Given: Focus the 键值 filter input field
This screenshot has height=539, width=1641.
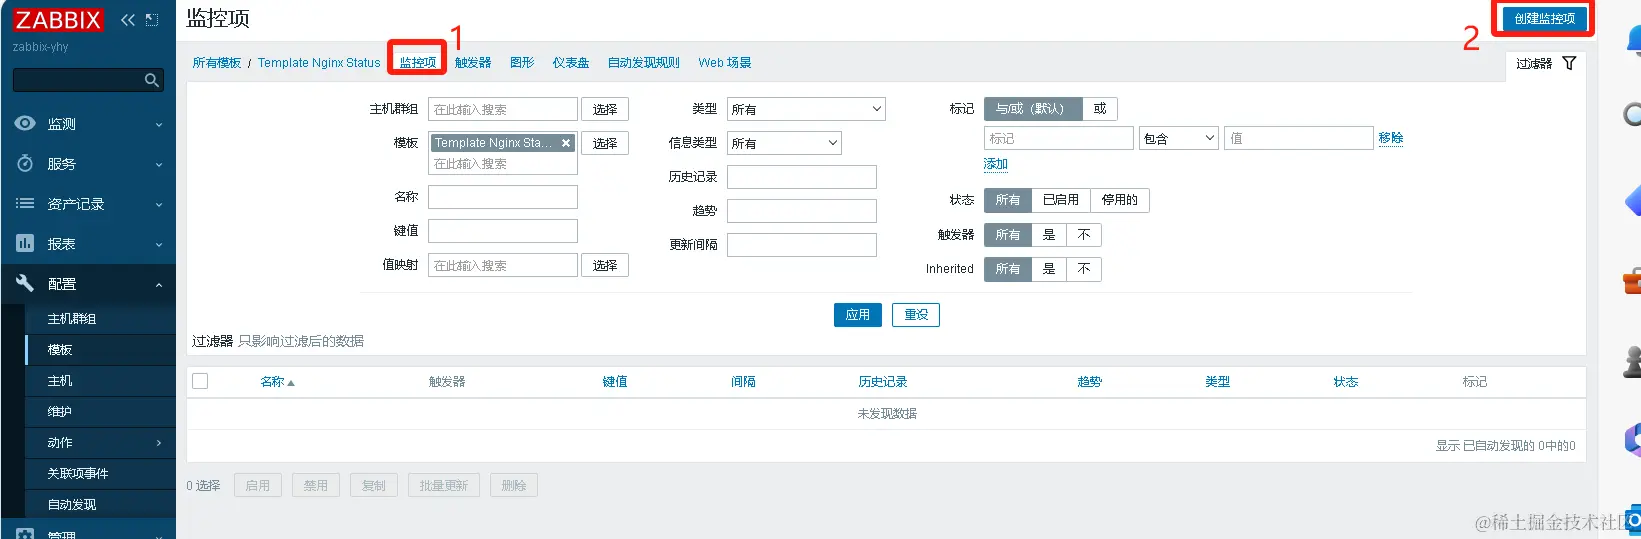Looking at the screenshot, I should (x=503, y=231).
